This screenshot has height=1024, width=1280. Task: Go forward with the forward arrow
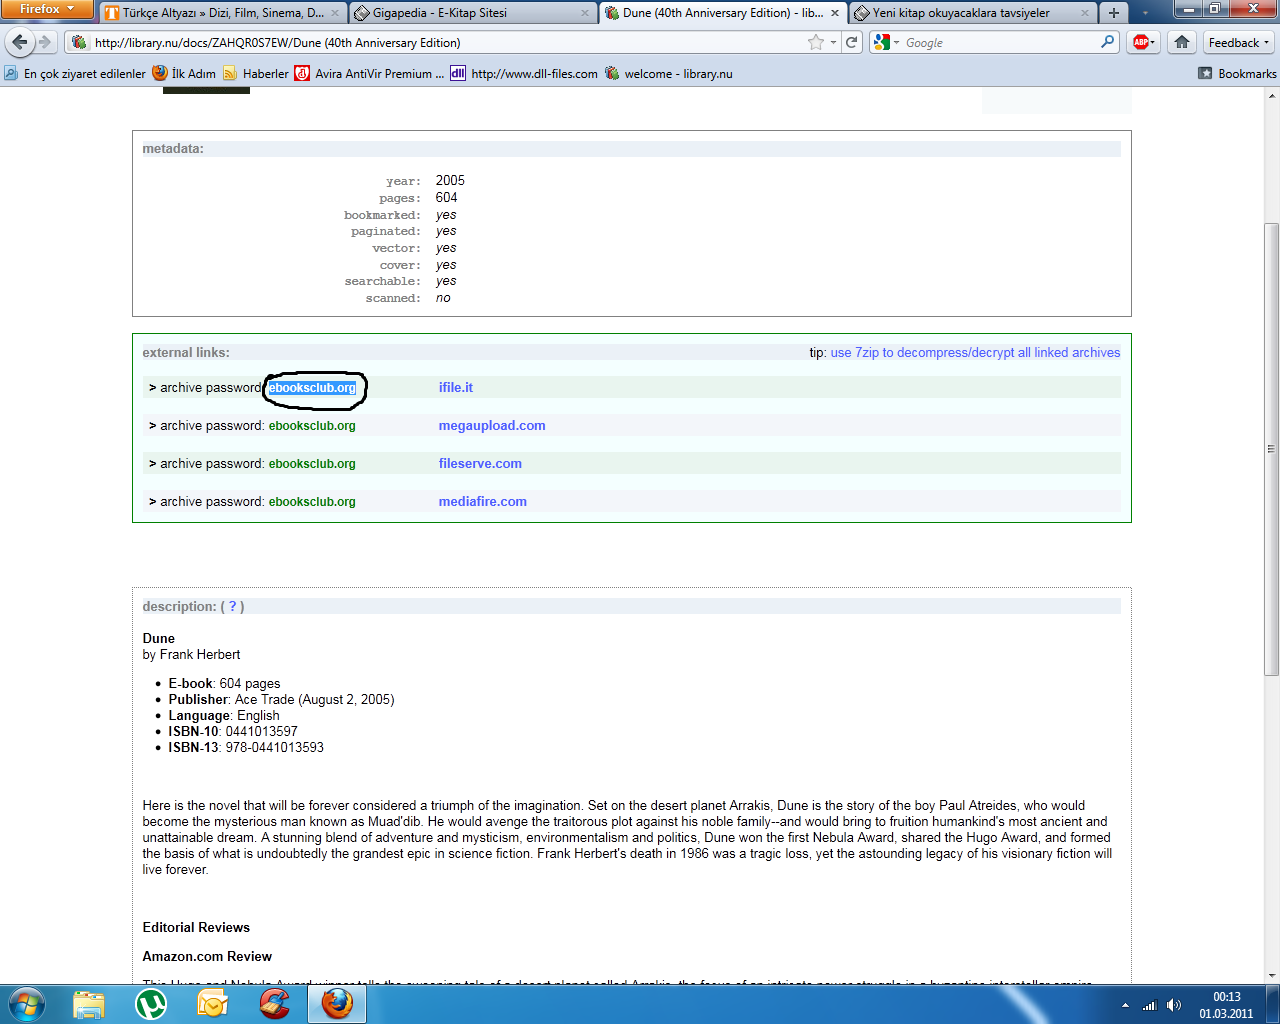tap(44, 42)
